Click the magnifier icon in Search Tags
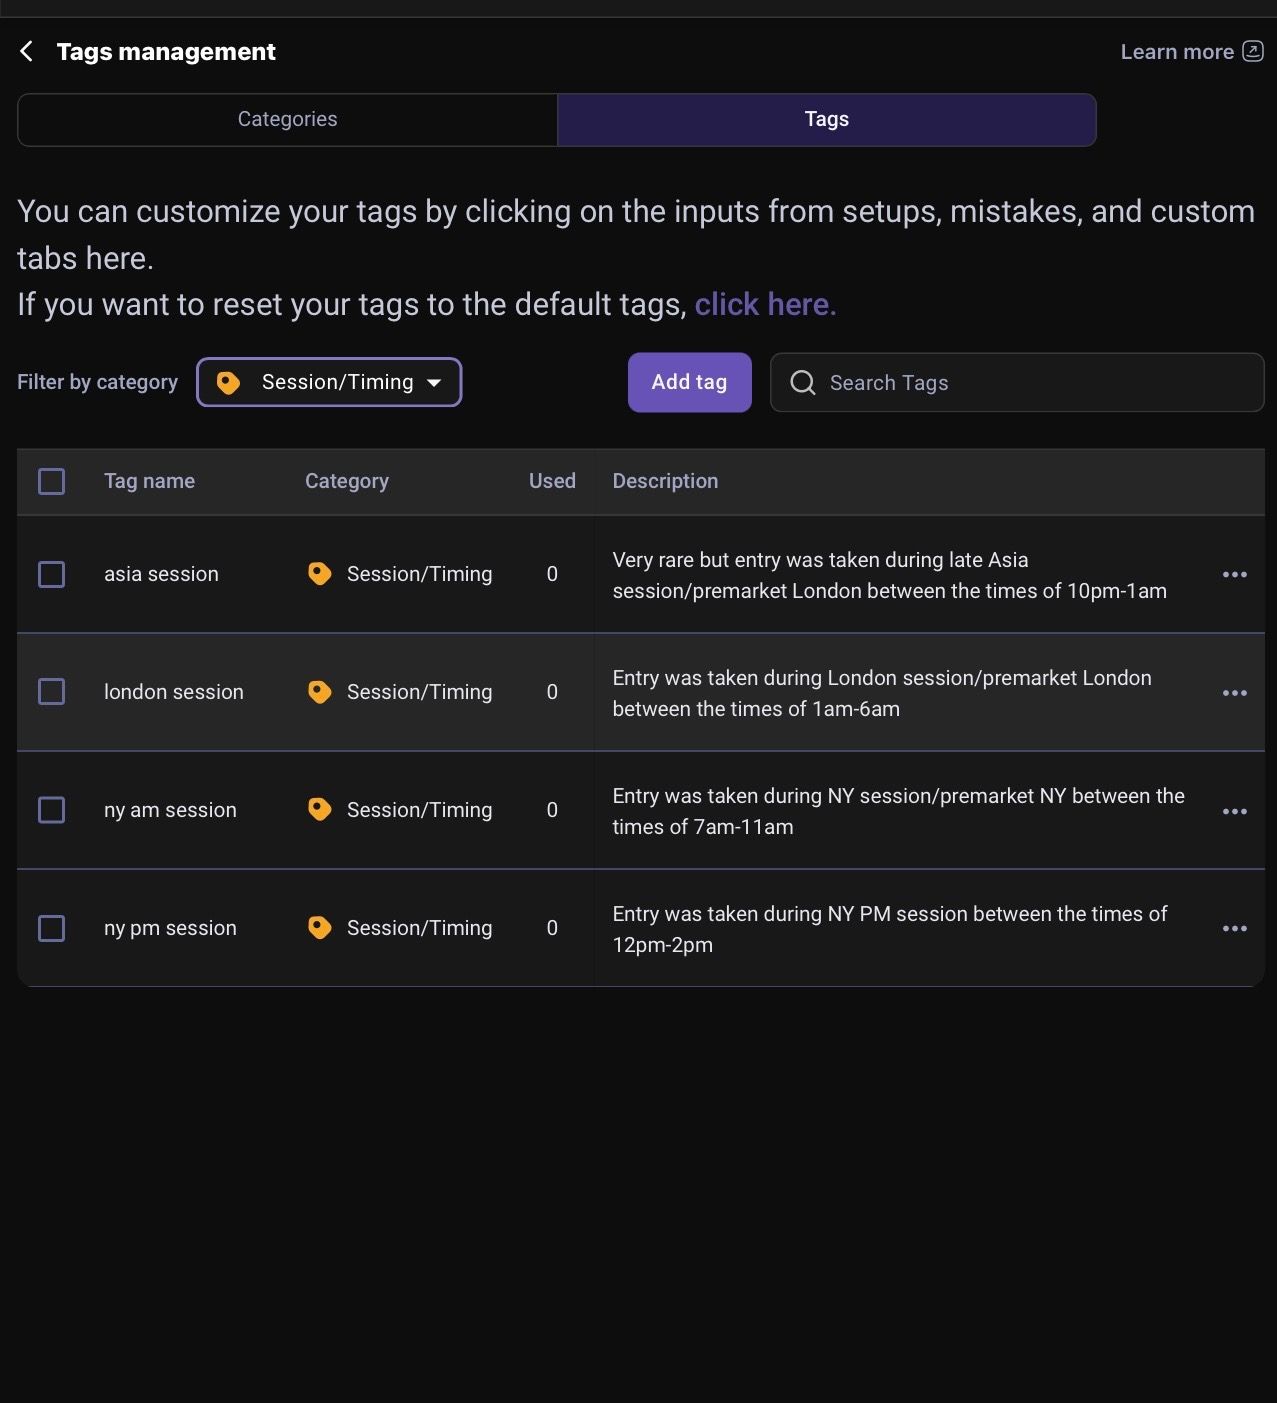The height and width of the screenshot is (1403, 1277). [803, 382]
